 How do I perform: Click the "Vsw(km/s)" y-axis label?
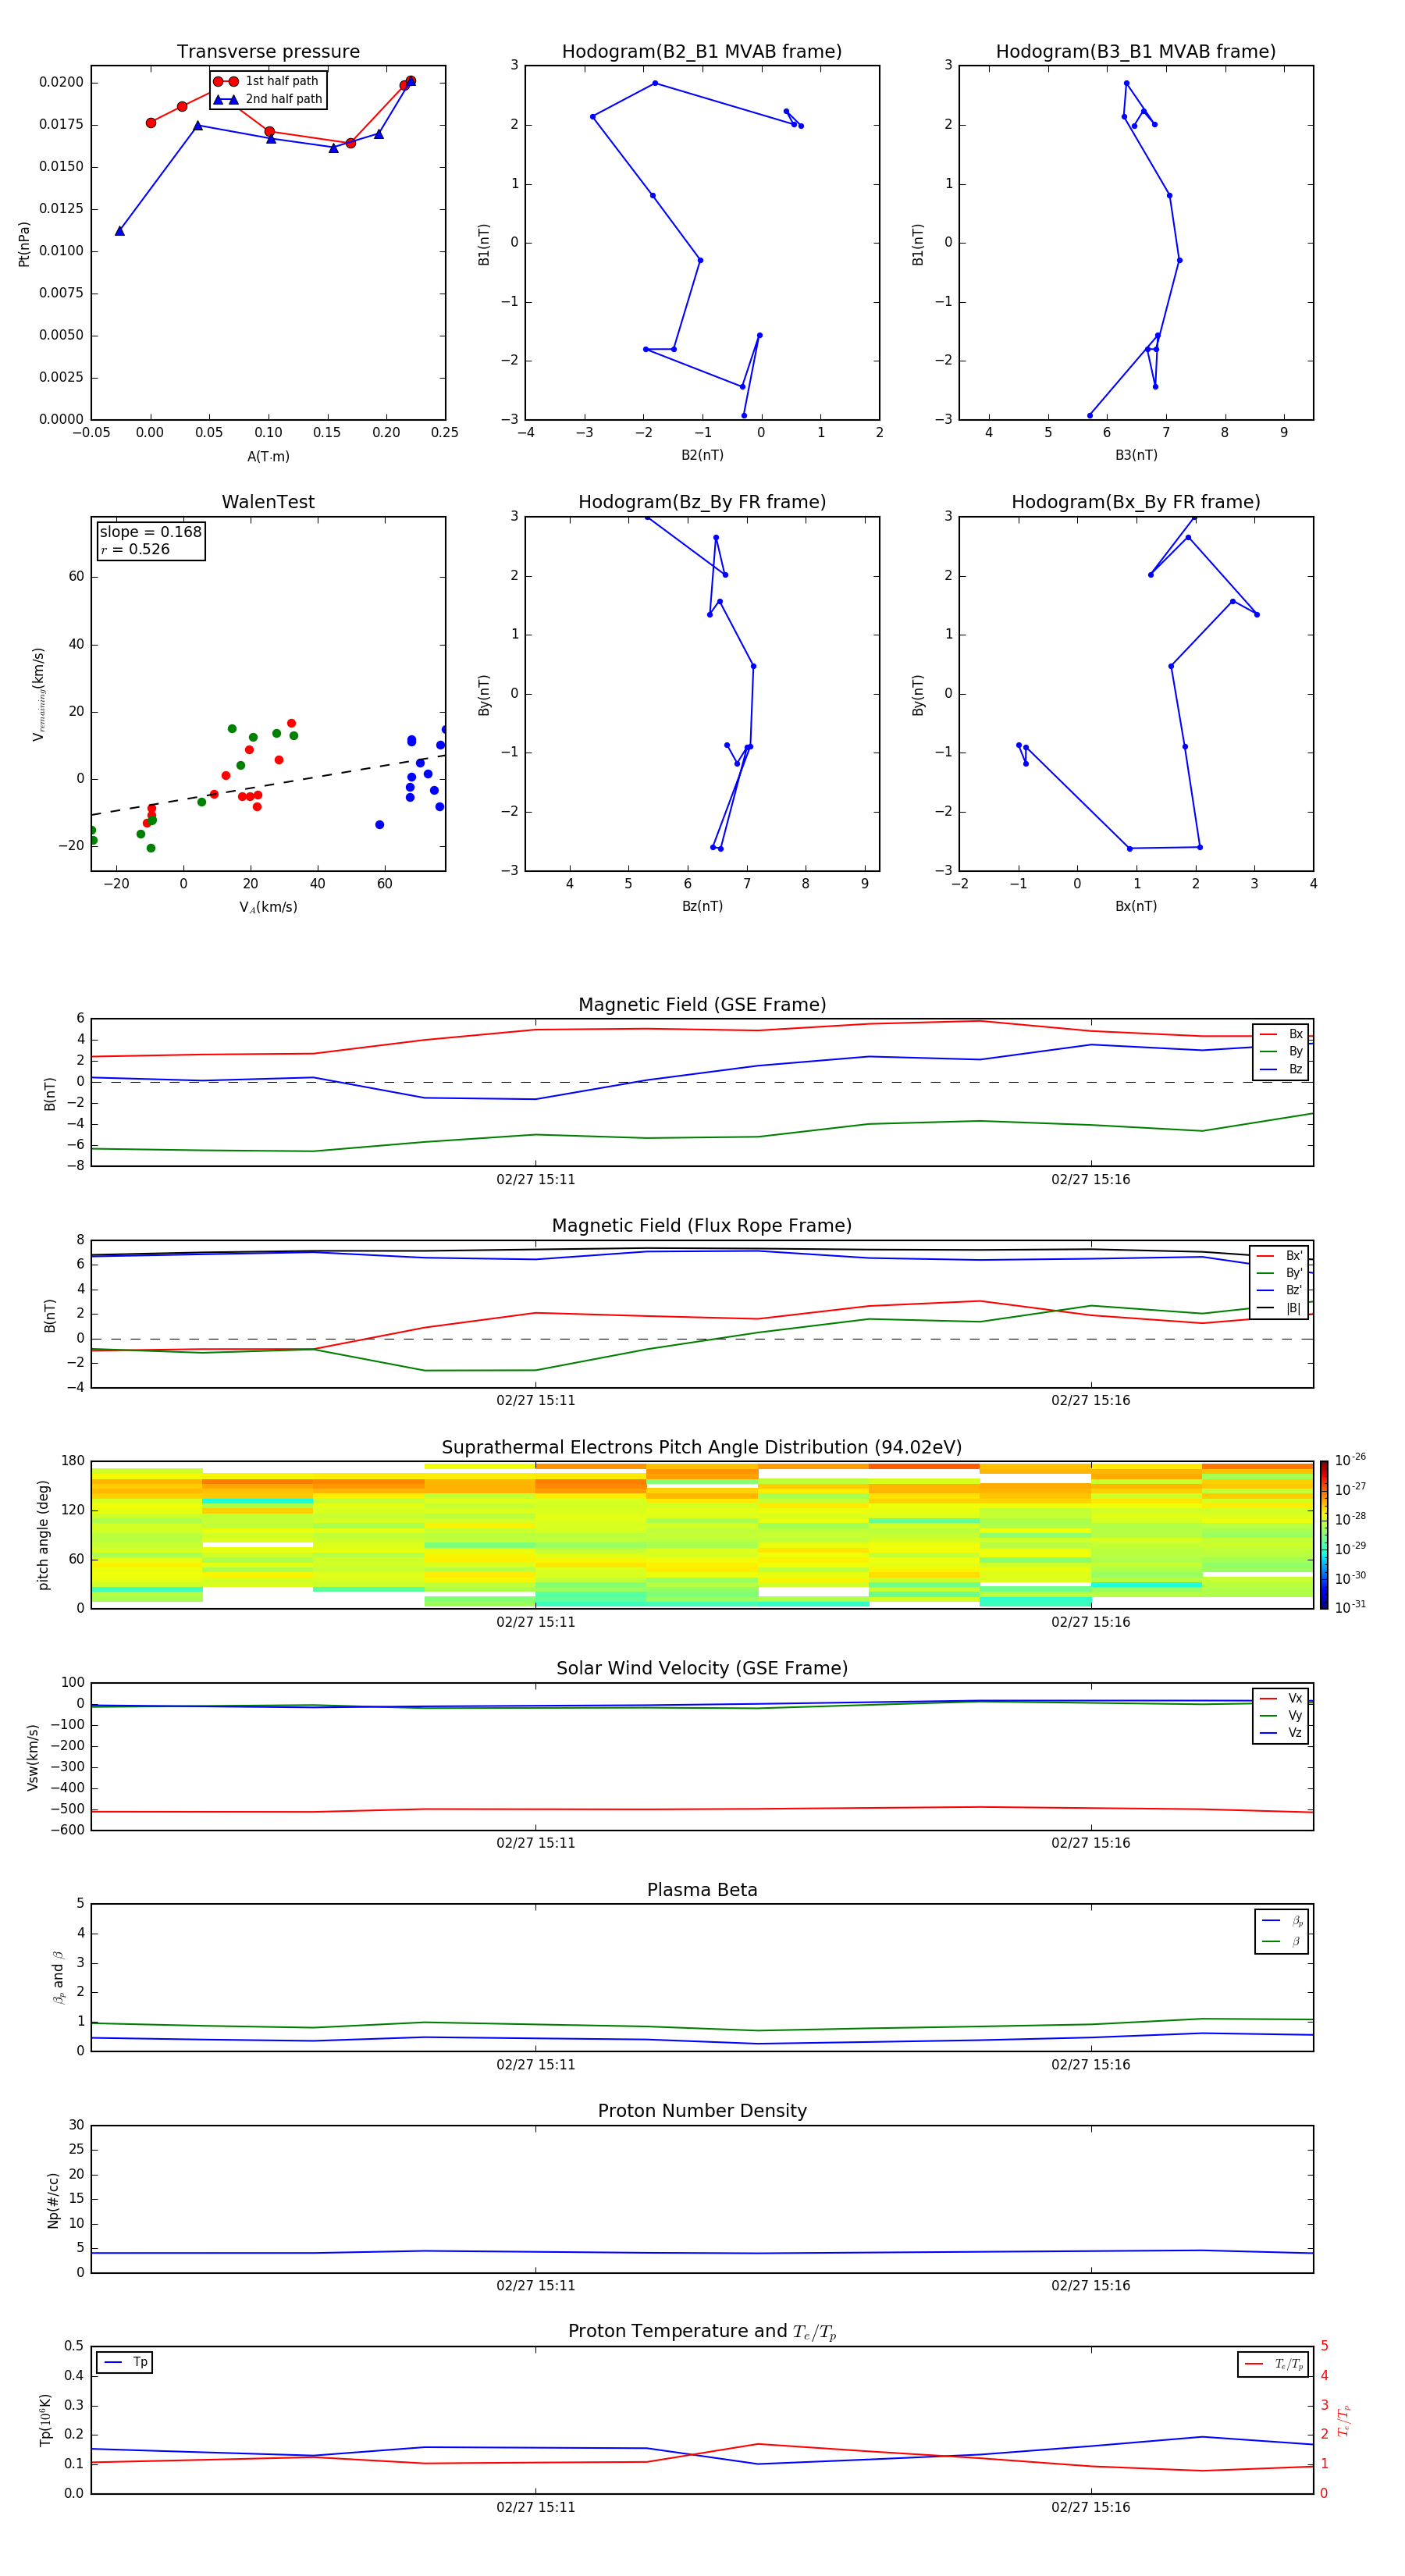point(32,1757)
